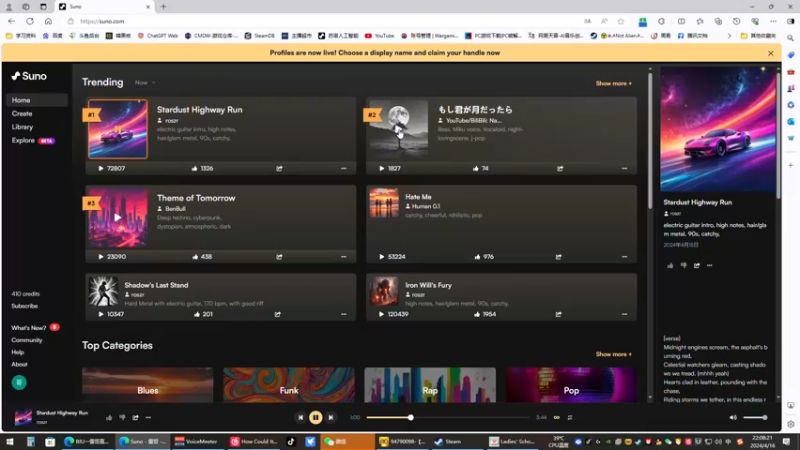This screenshot has width=800, height=450.
Task: Open Create page in sidebar
Action: [22, 114]
